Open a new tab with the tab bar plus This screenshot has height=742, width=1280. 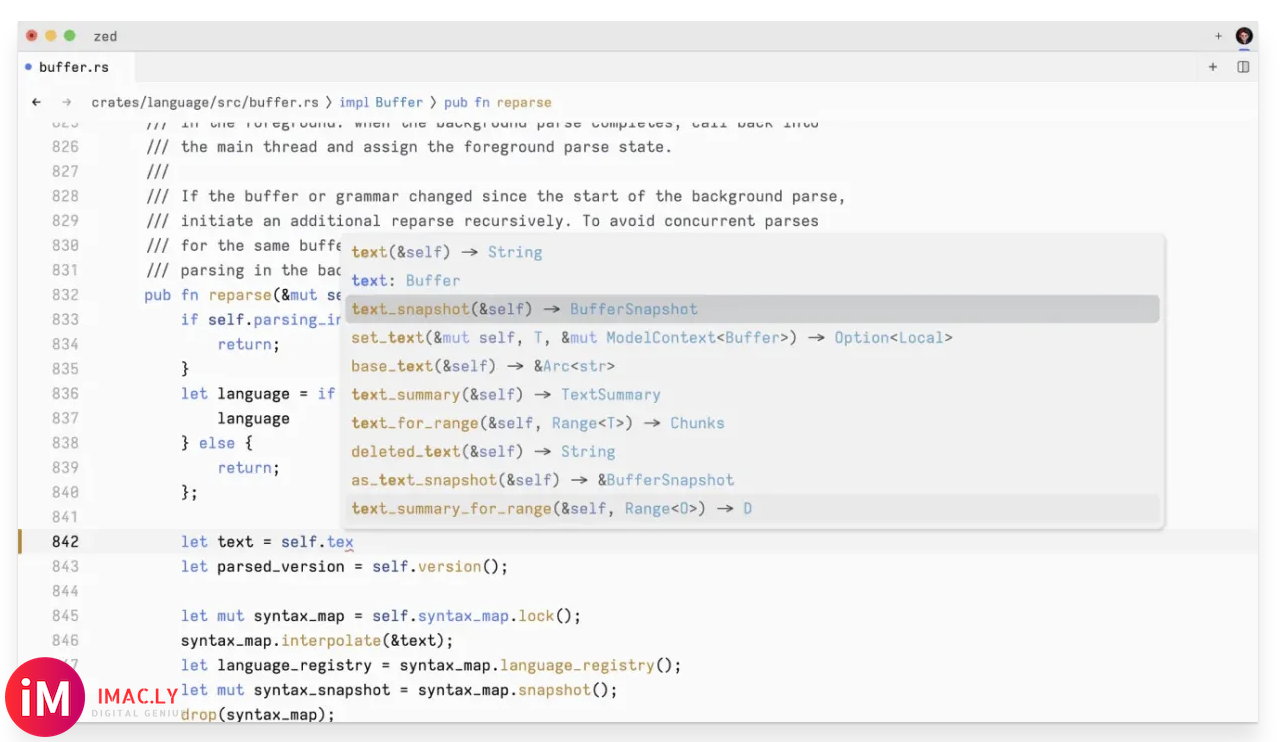point(1213,67)
